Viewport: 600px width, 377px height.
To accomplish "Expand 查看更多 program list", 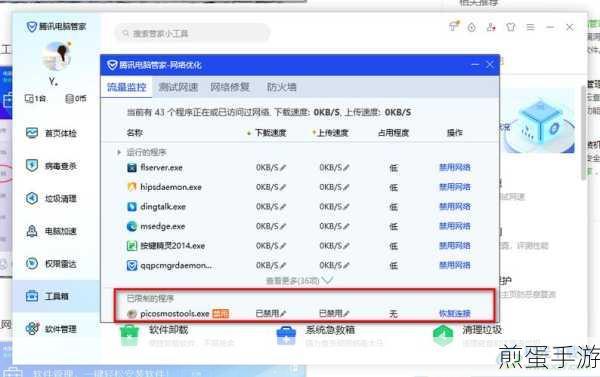I will pos(299,281).
